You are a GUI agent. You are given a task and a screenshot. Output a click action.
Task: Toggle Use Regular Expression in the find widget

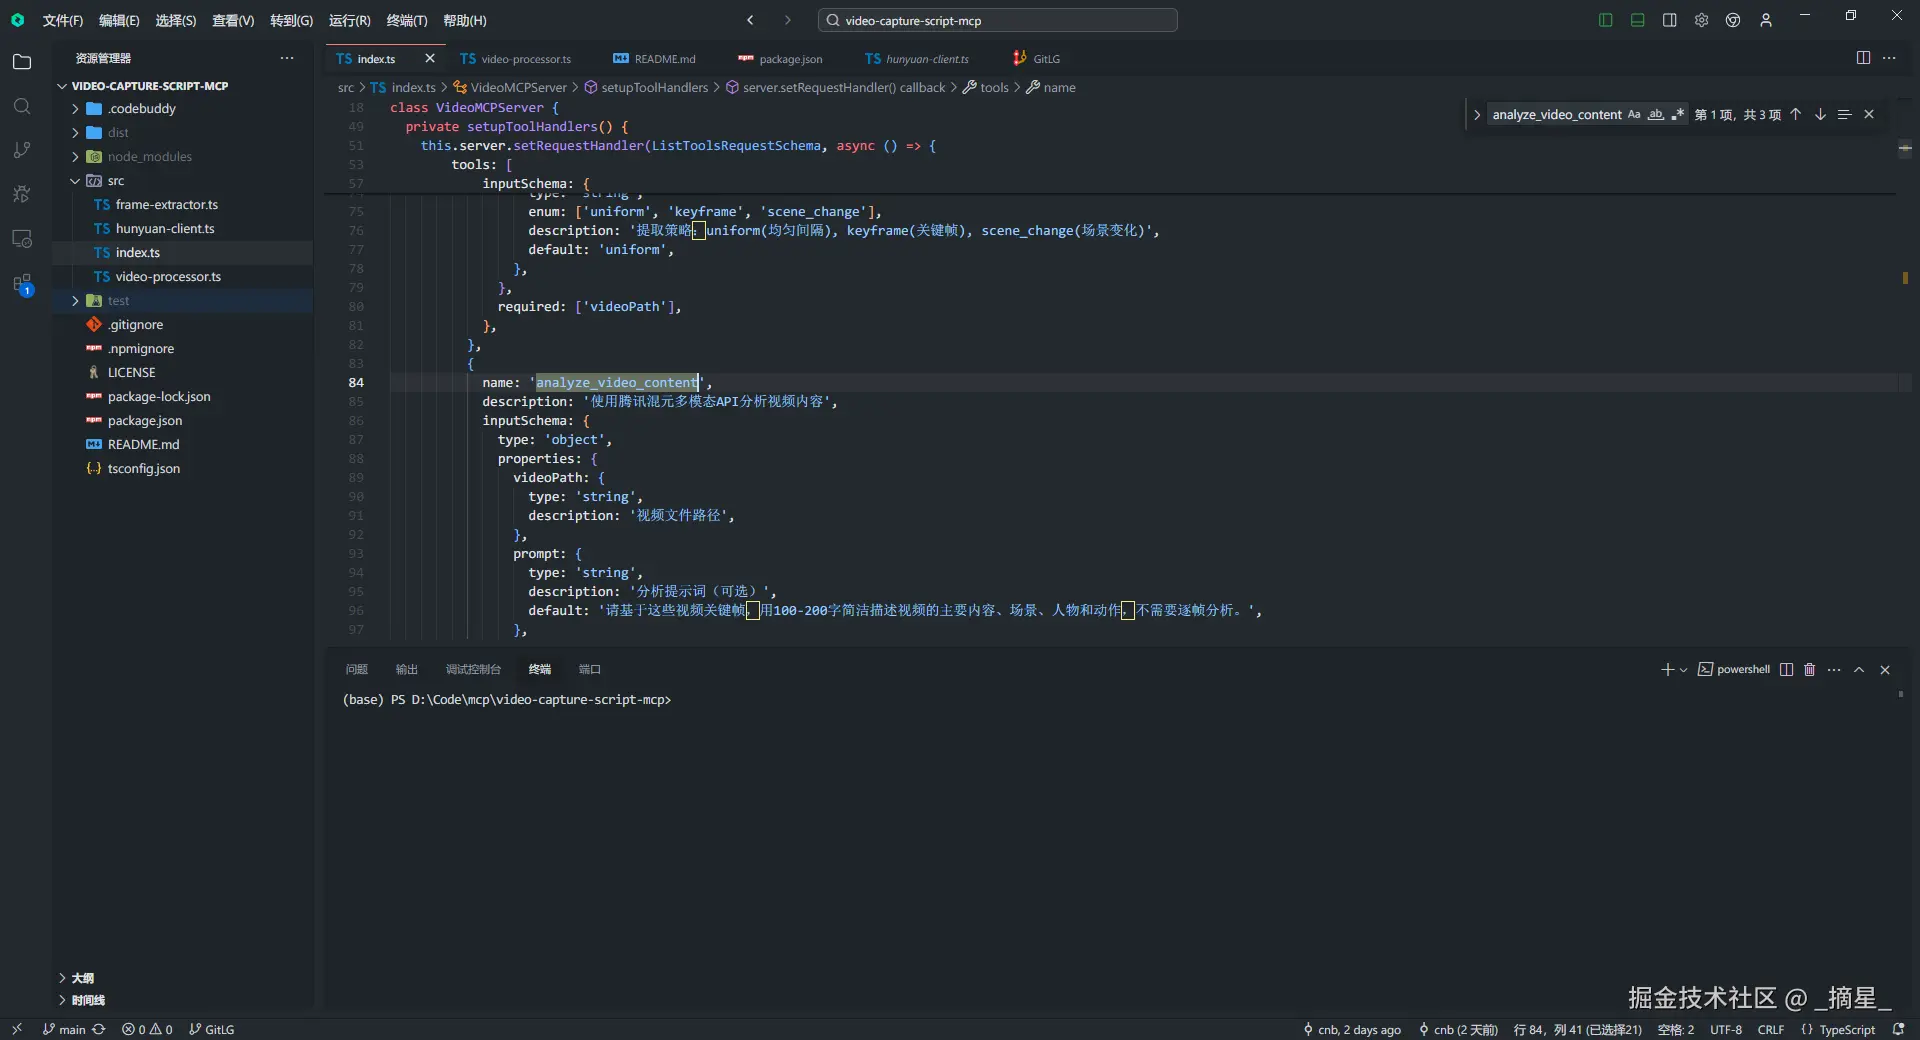point(1678,114)
